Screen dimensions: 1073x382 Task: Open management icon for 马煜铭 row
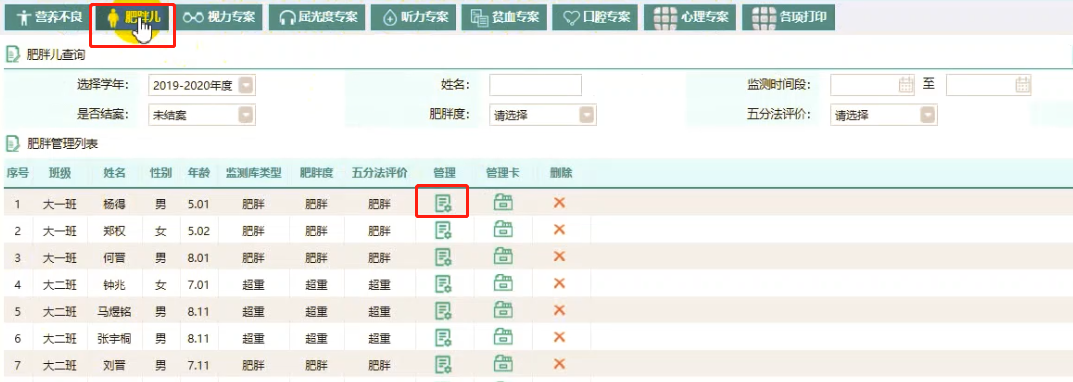coord(443,311)
